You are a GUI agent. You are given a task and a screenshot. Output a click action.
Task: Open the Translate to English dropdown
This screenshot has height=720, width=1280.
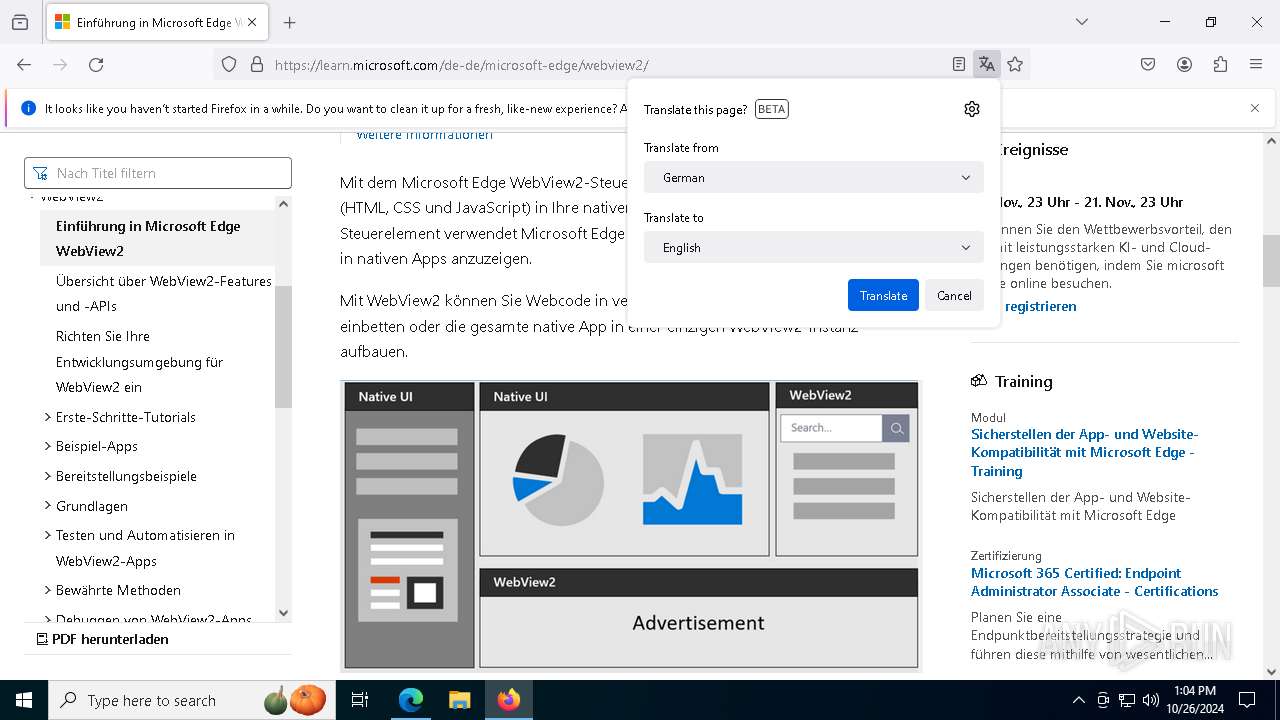pos(814,247)
